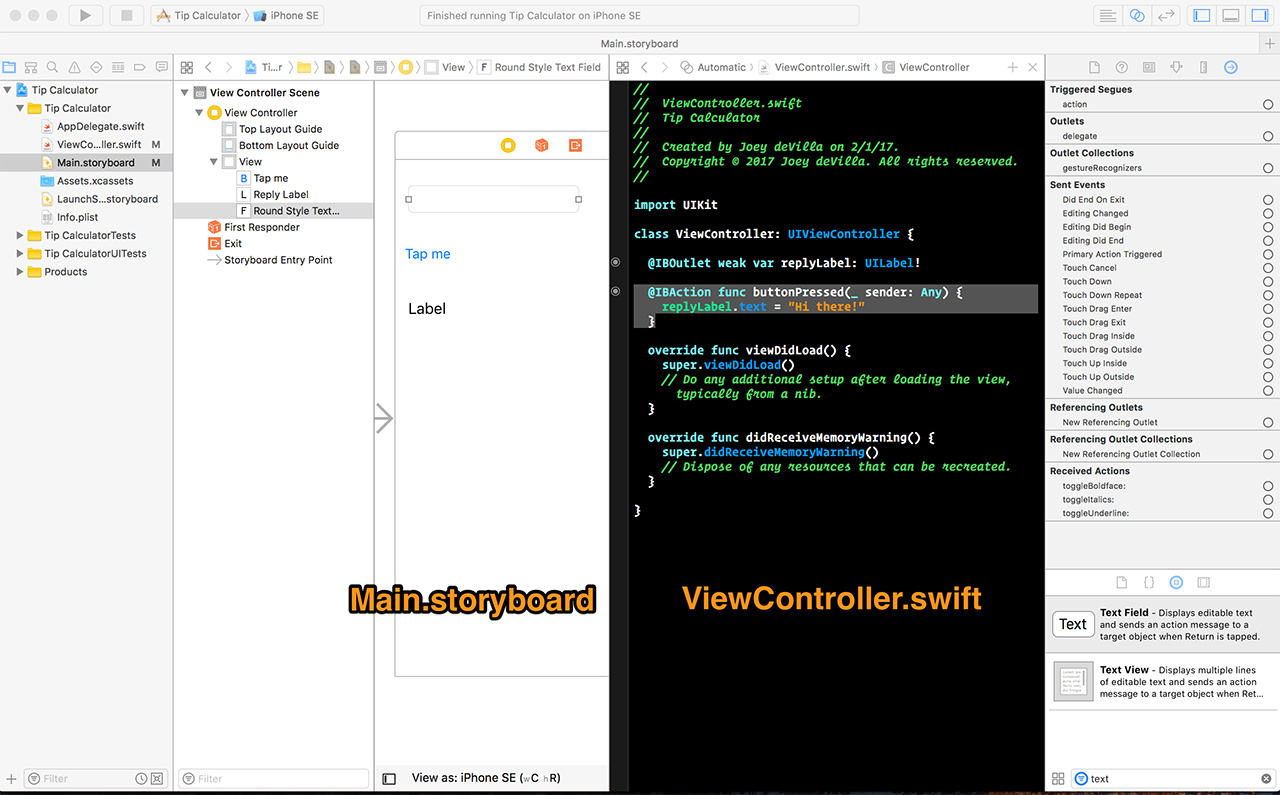Click the Tap me button on canvas
Image resolution: width=1280 pixels, height=795 pixels.
click(428, 254)
